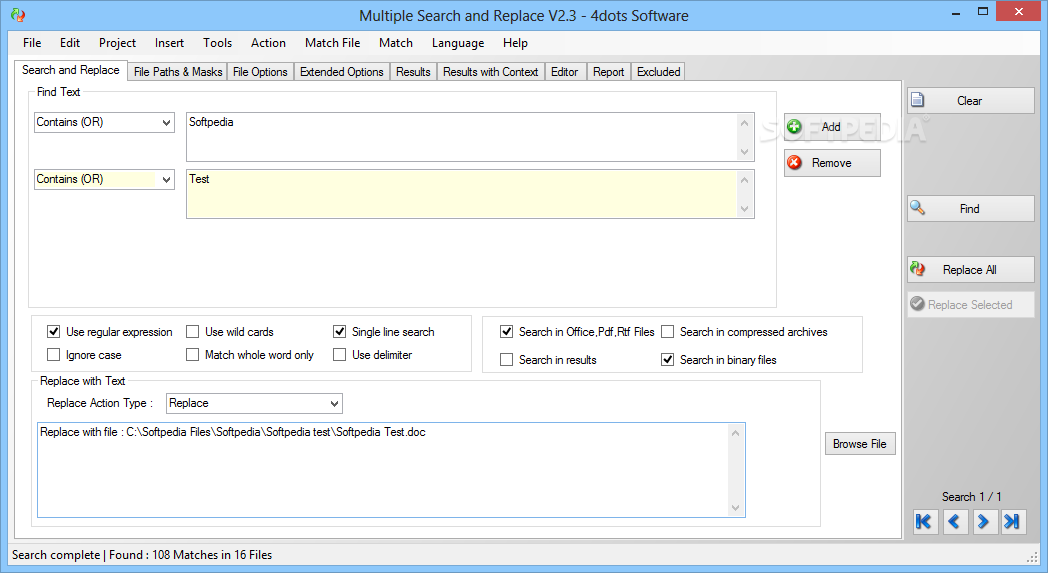
Task: Show the Excluded tab
Action: coord(658,72)
